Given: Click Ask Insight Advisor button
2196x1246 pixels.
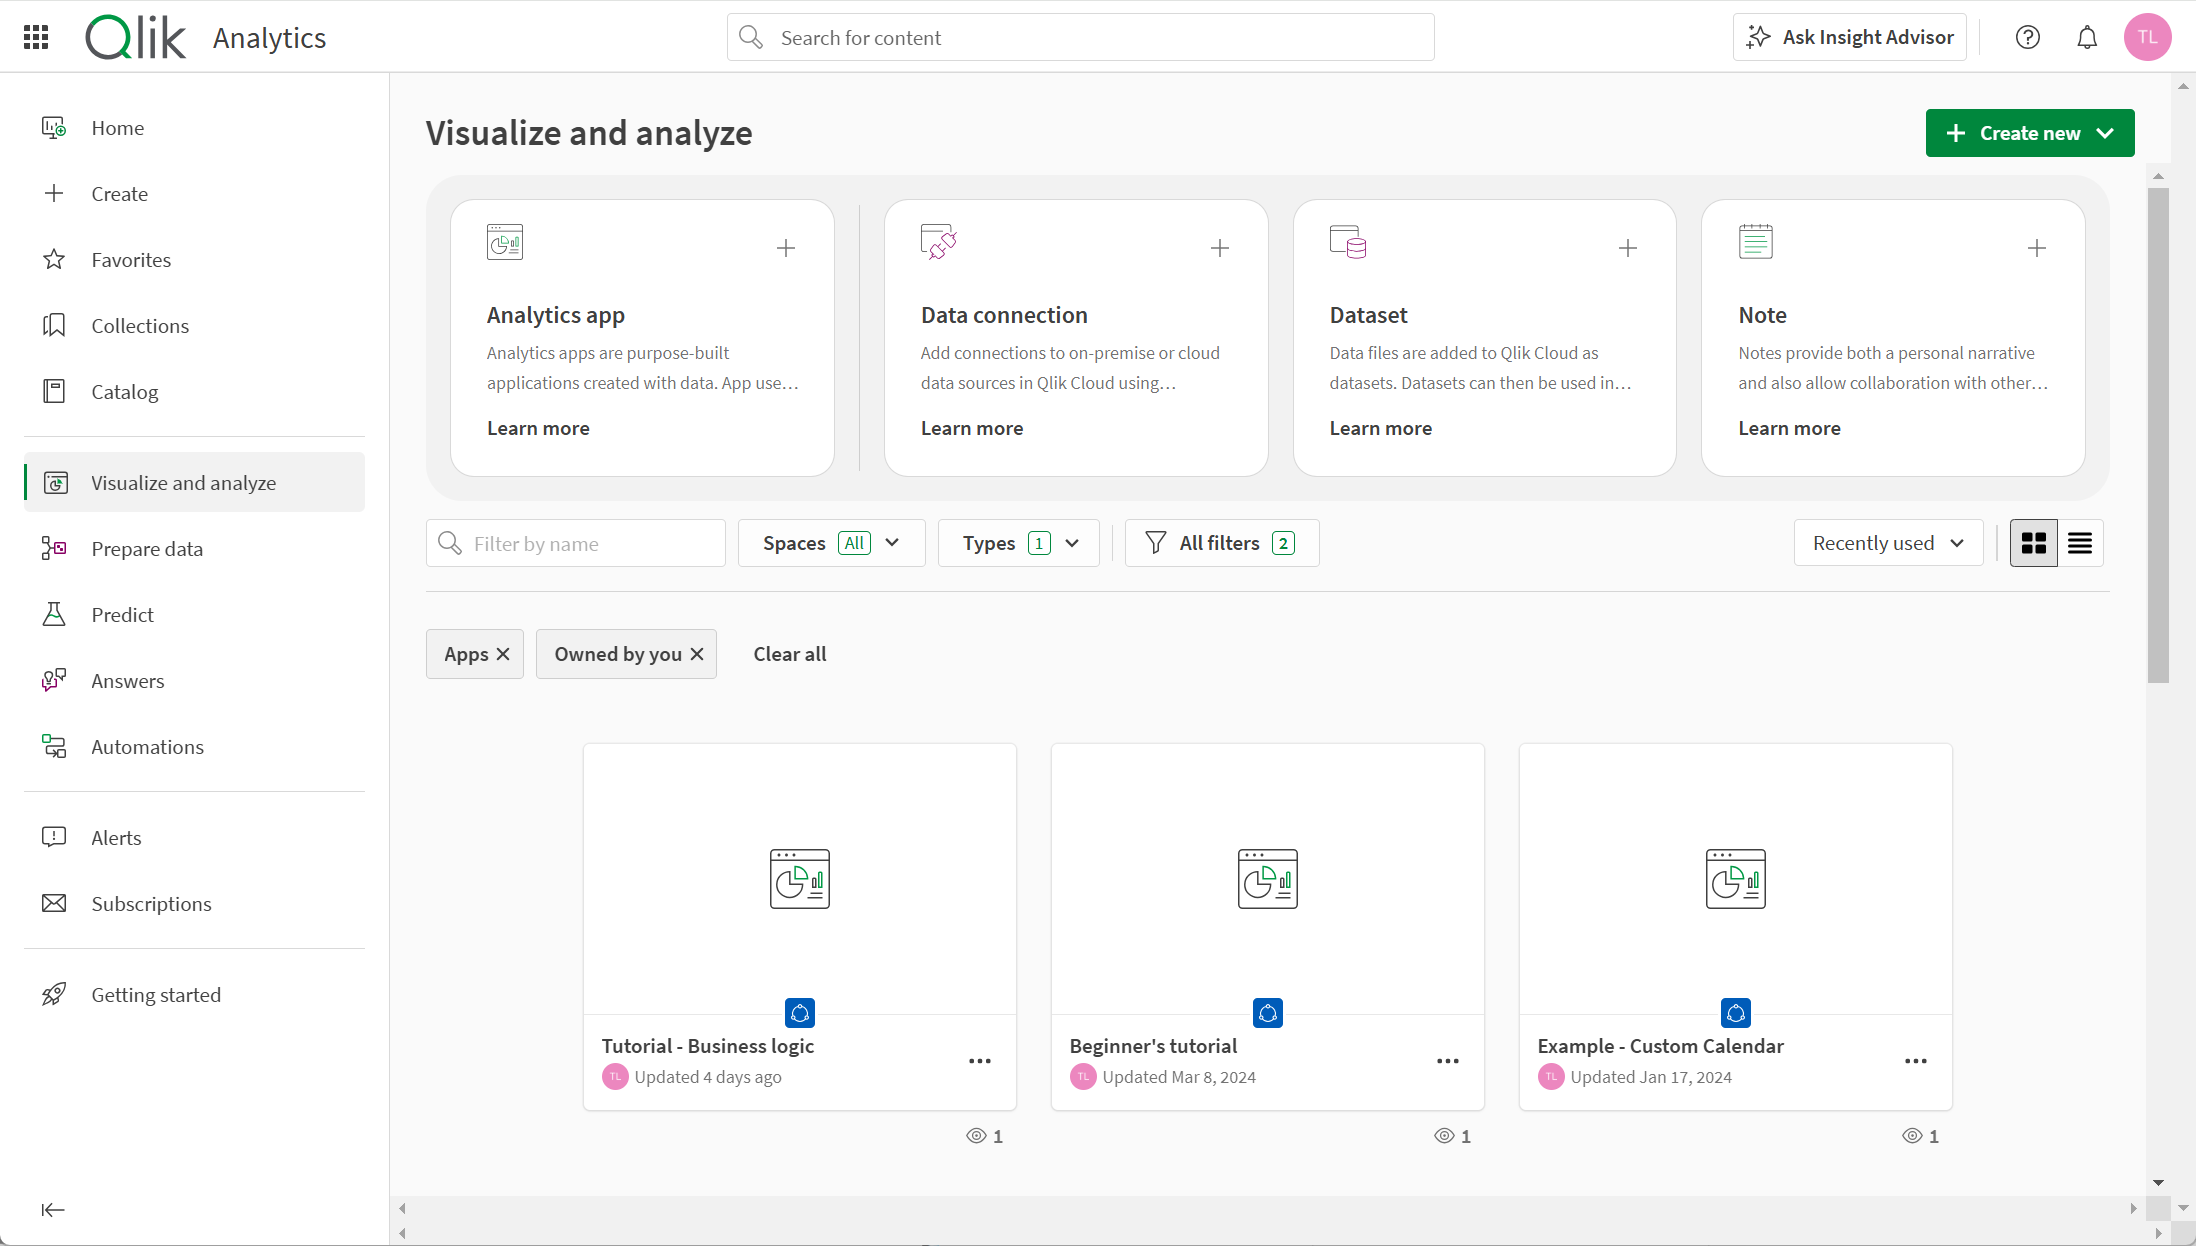Looking at the screenshot, I should [x=1849, y=37].
